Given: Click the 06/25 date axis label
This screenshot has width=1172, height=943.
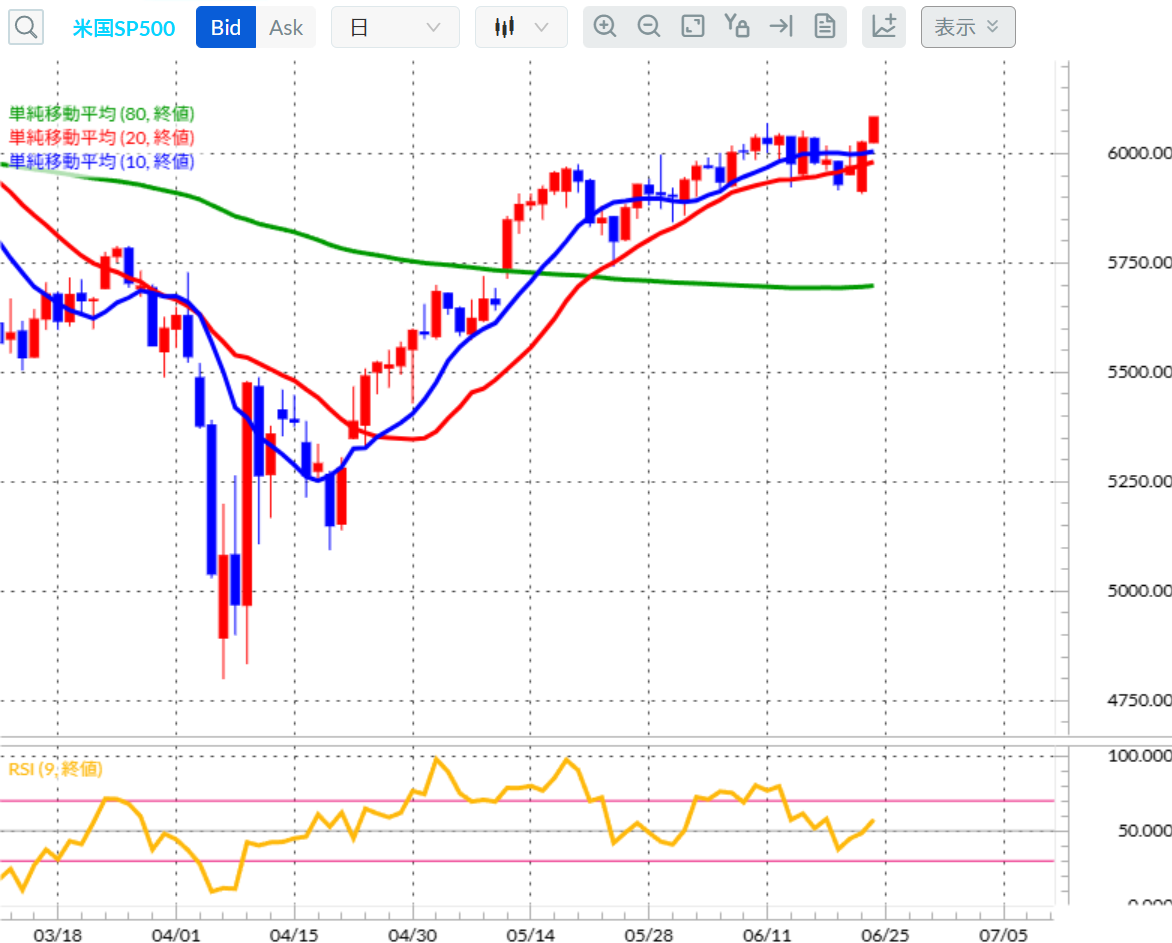Looking at the screenshot, I should pyautogui.click(x=885, y=935).
